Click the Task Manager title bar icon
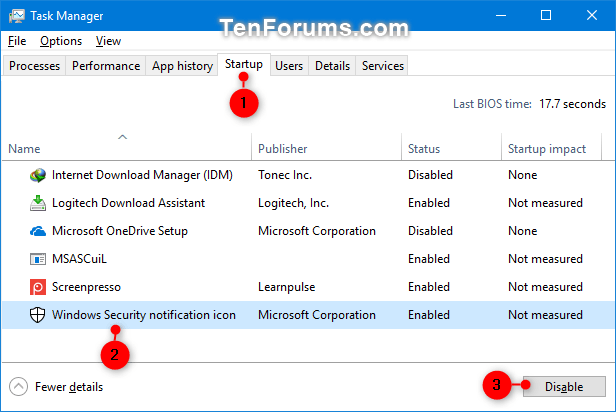The height and width of the screenshot is (412, 616). pos(17,16)
